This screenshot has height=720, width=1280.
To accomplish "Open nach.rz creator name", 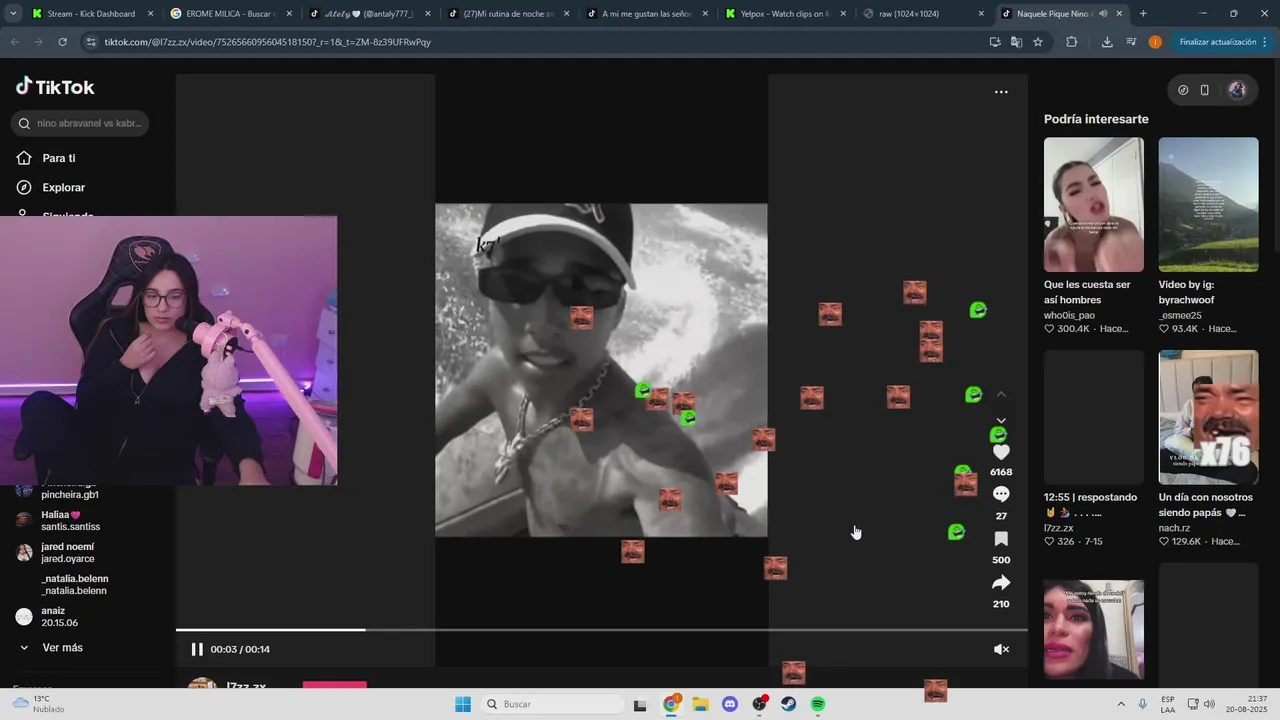I will tap(1174, 528).
